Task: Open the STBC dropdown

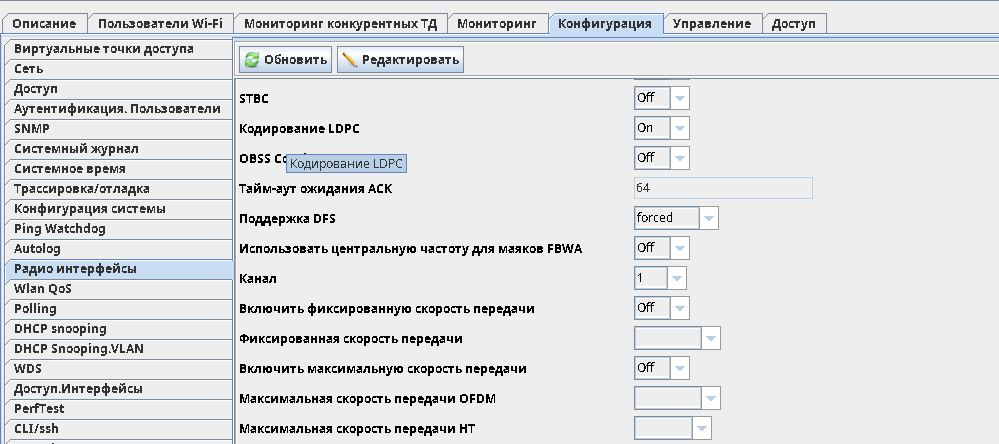Action: click(x=680, y=98)
